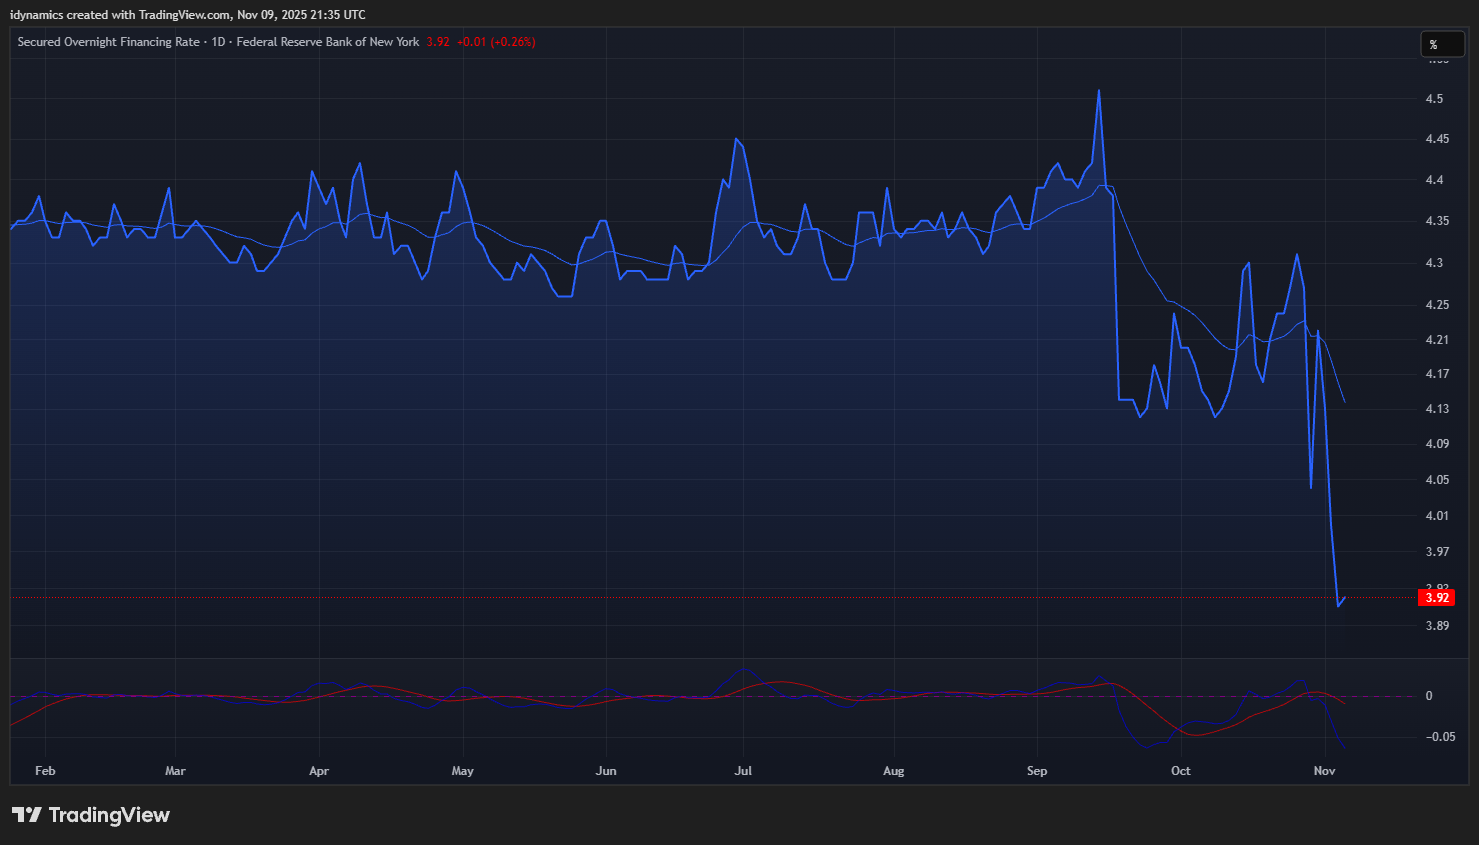The width and height of the screenshot is (1479, 845).
Task: Click the Jul label on the time axis
Action: click(x=743, y=771)
